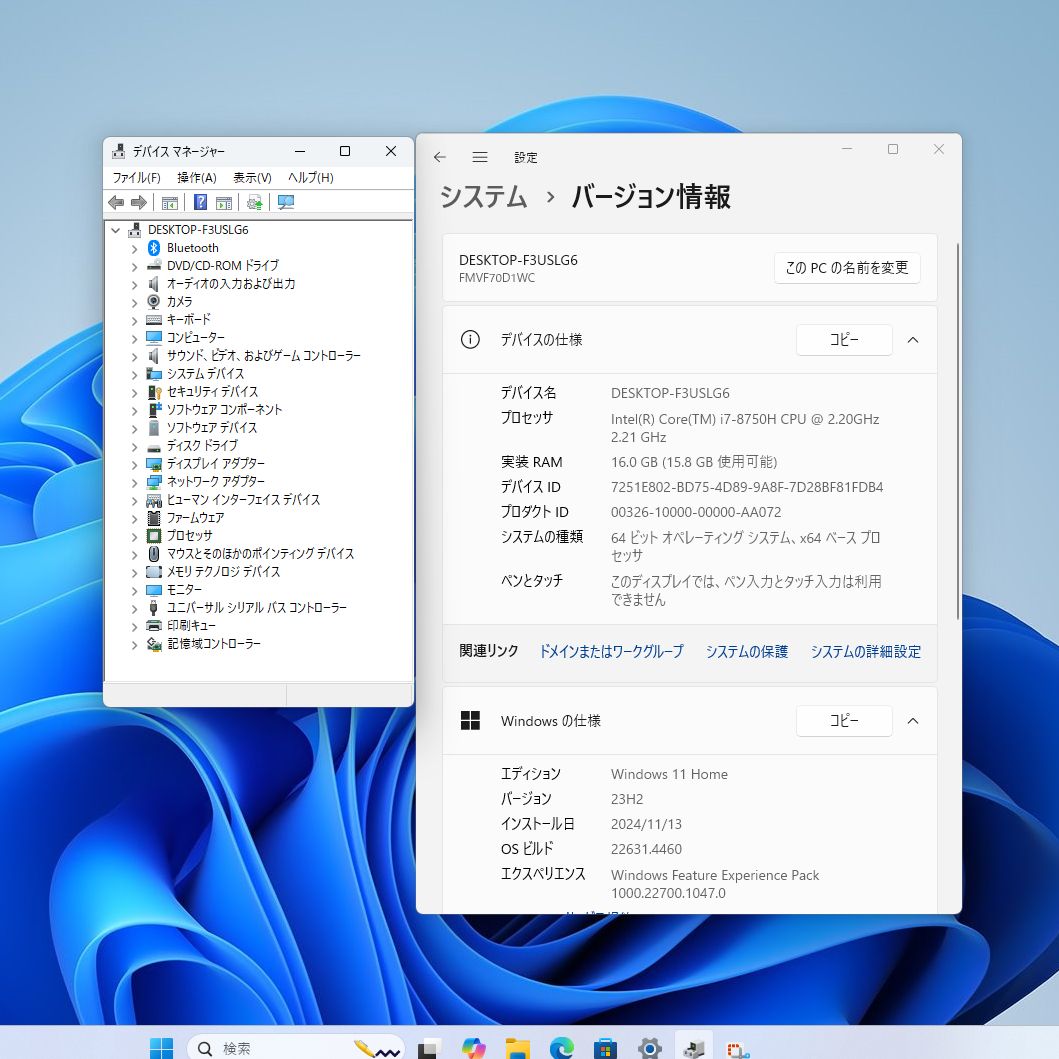The image size is (1059, 1059).
Task: Select the キーボード keyboard icon
Action: (154, 319)
